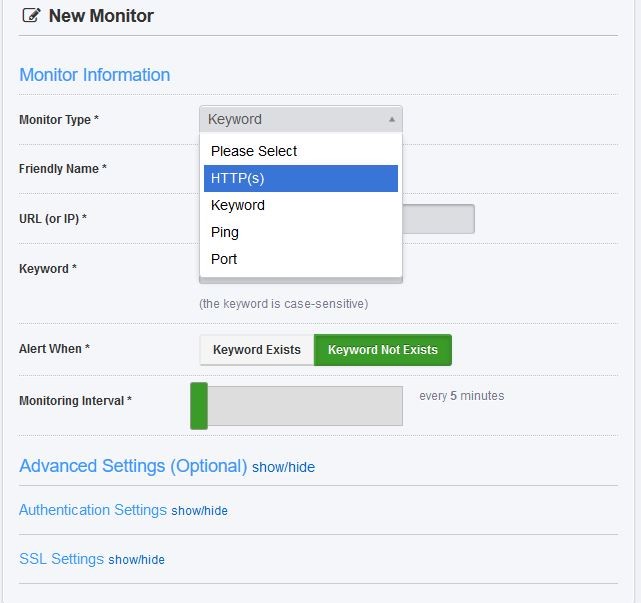641x603 pixels.
Task: Expand Authentication Settings via show/hide
Action: pos(199,511)
